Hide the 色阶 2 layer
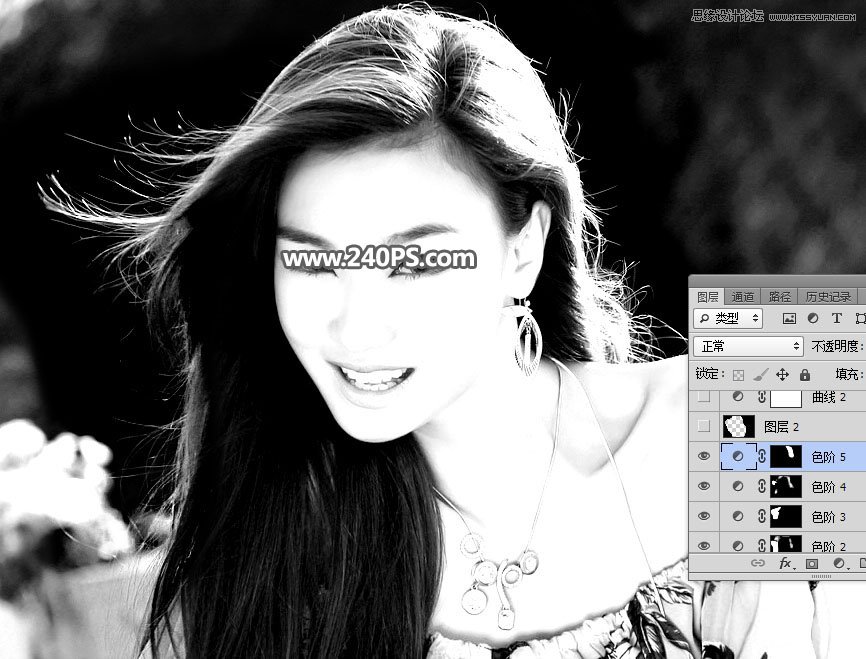This screenshot has width=866, height=659. pos(704,545)
